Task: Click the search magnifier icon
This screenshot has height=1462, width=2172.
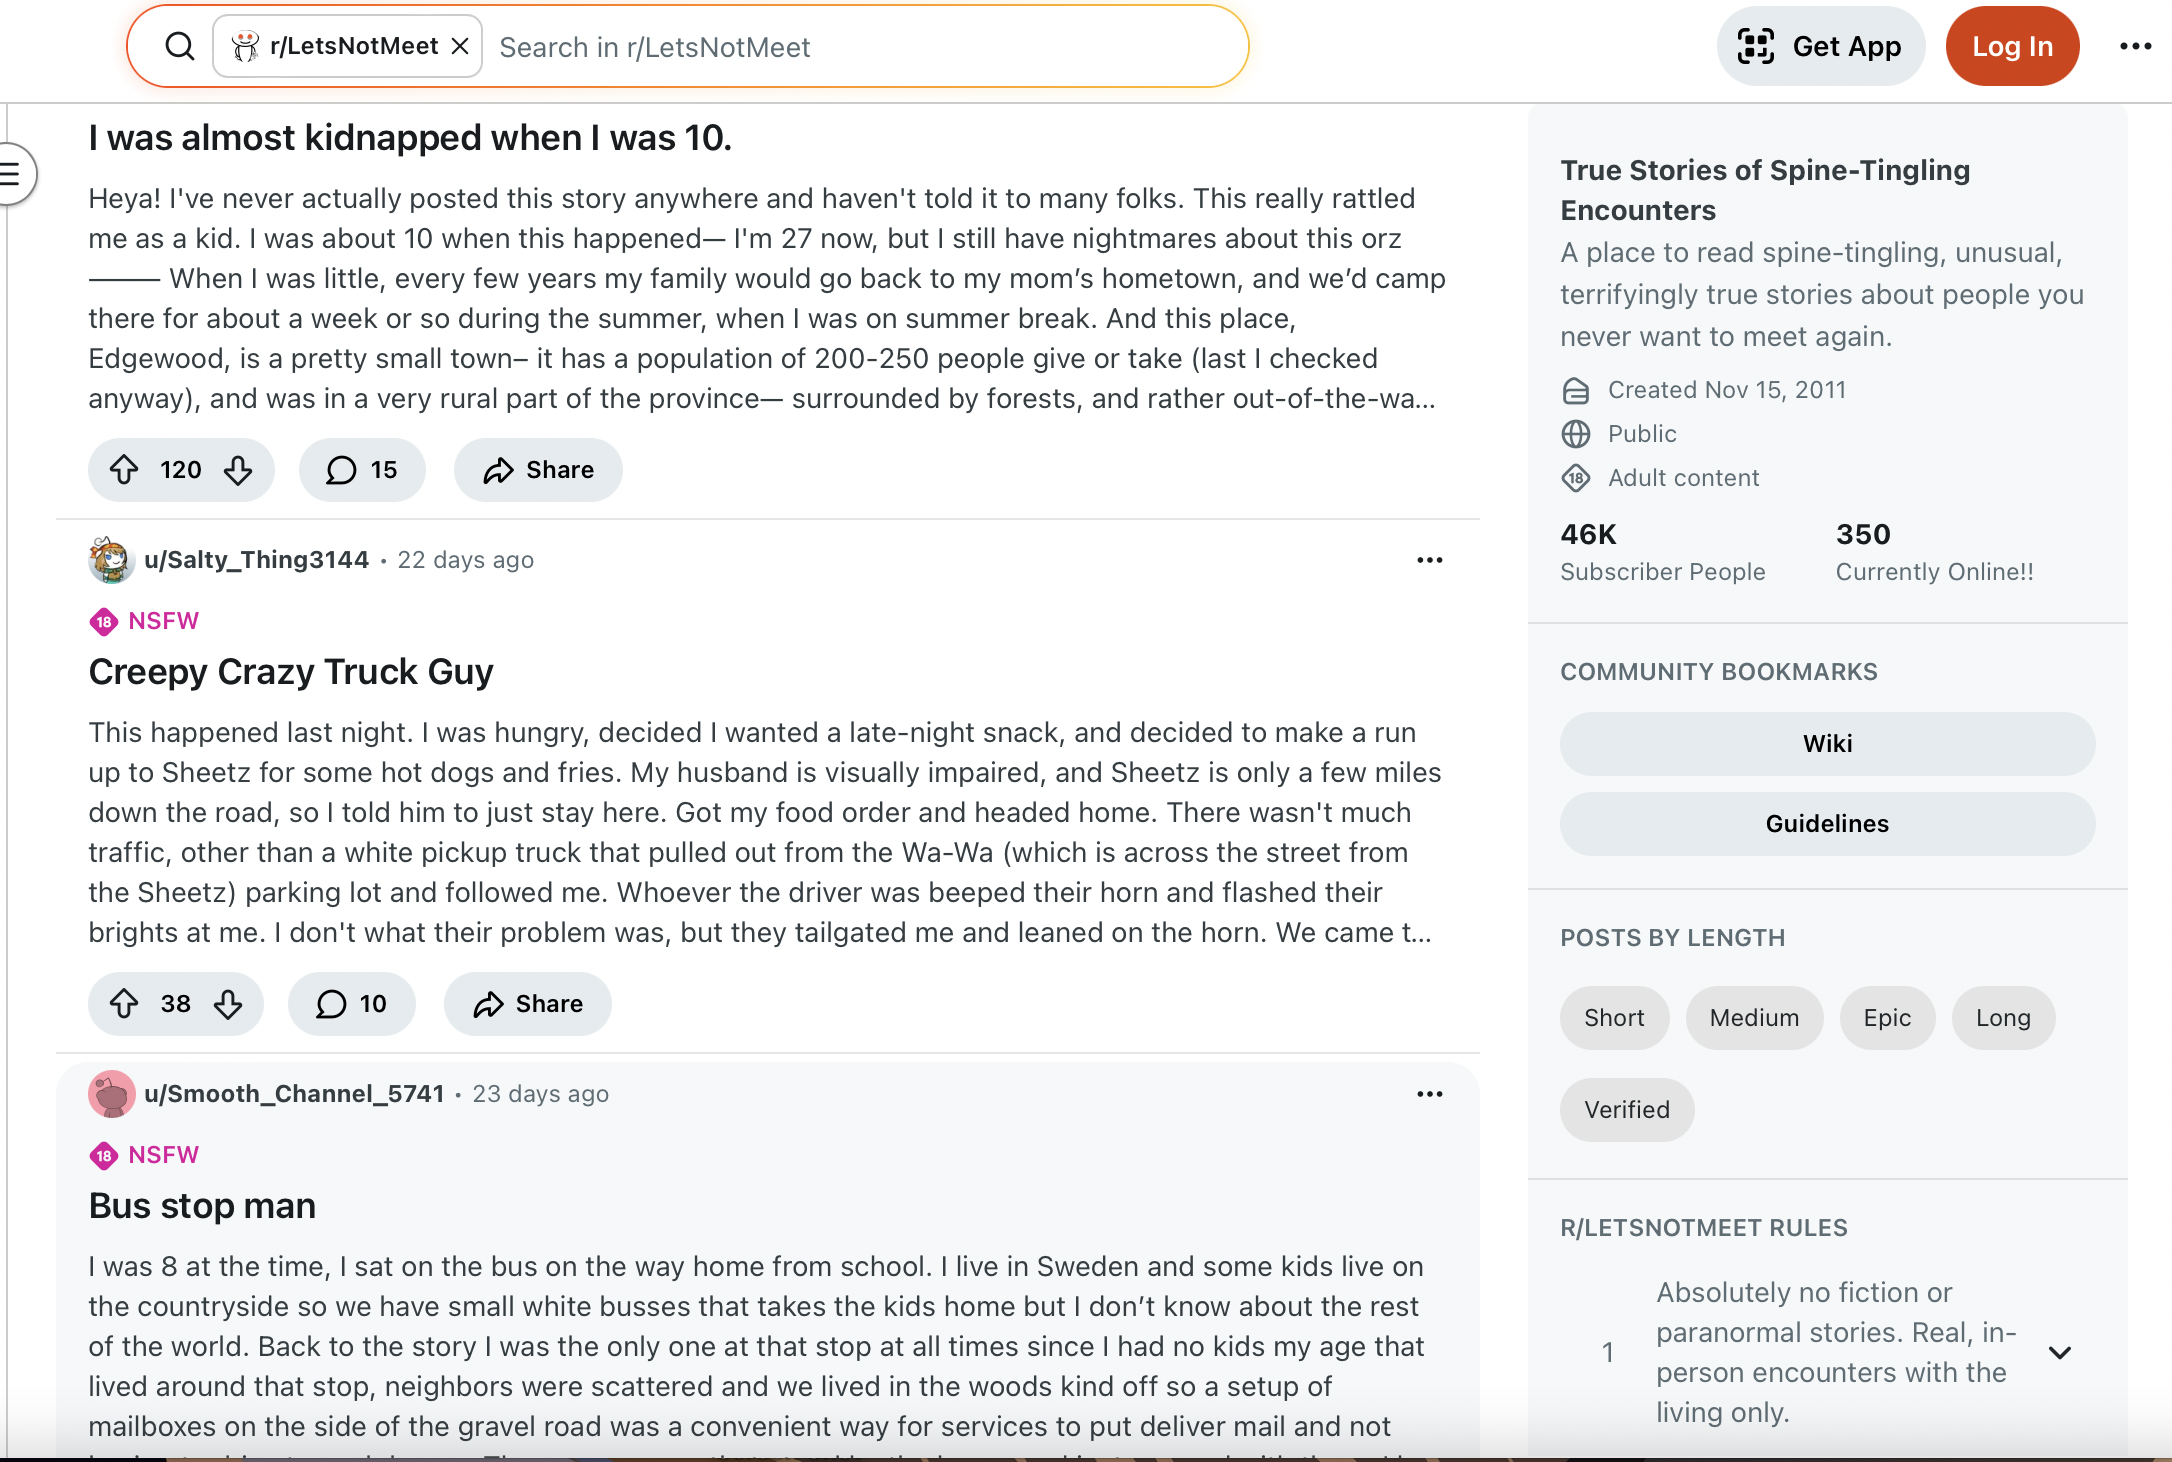Action: coord(180,46)
